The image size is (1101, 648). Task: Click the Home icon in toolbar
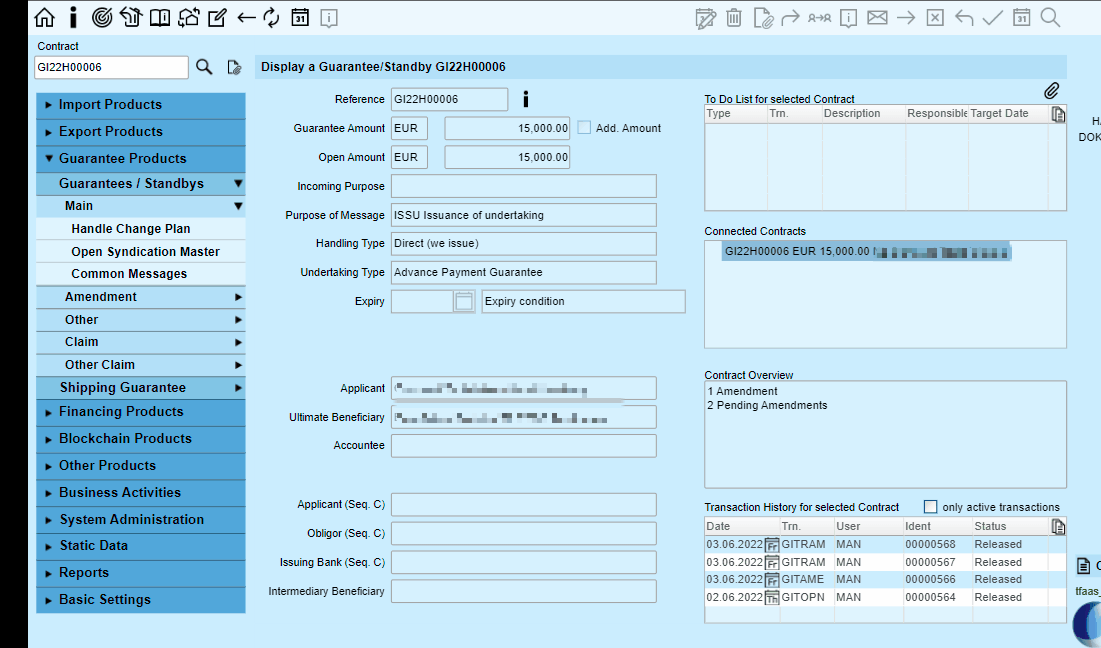coord(44,18)
